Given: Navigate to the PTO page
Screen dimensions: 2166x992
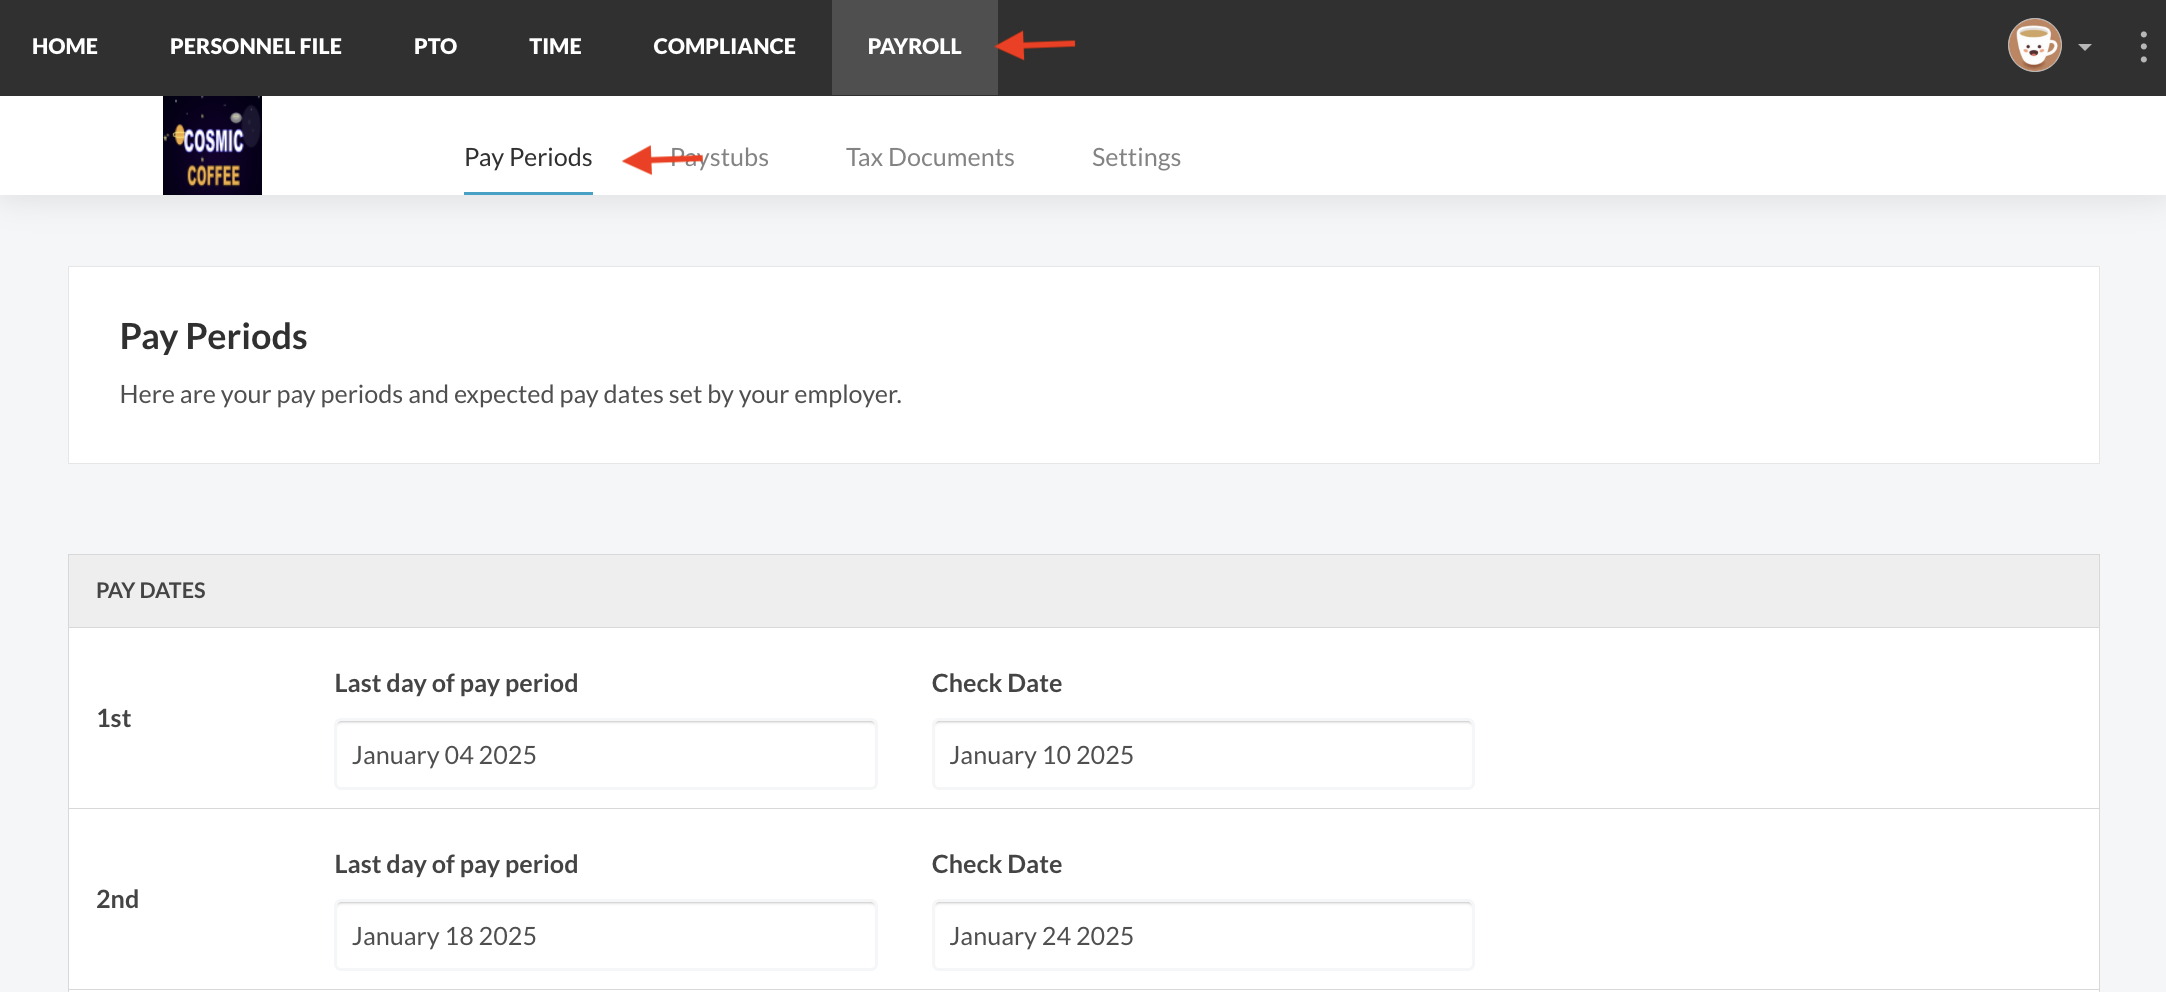Looking at the screenshot, I should point(435,47).
